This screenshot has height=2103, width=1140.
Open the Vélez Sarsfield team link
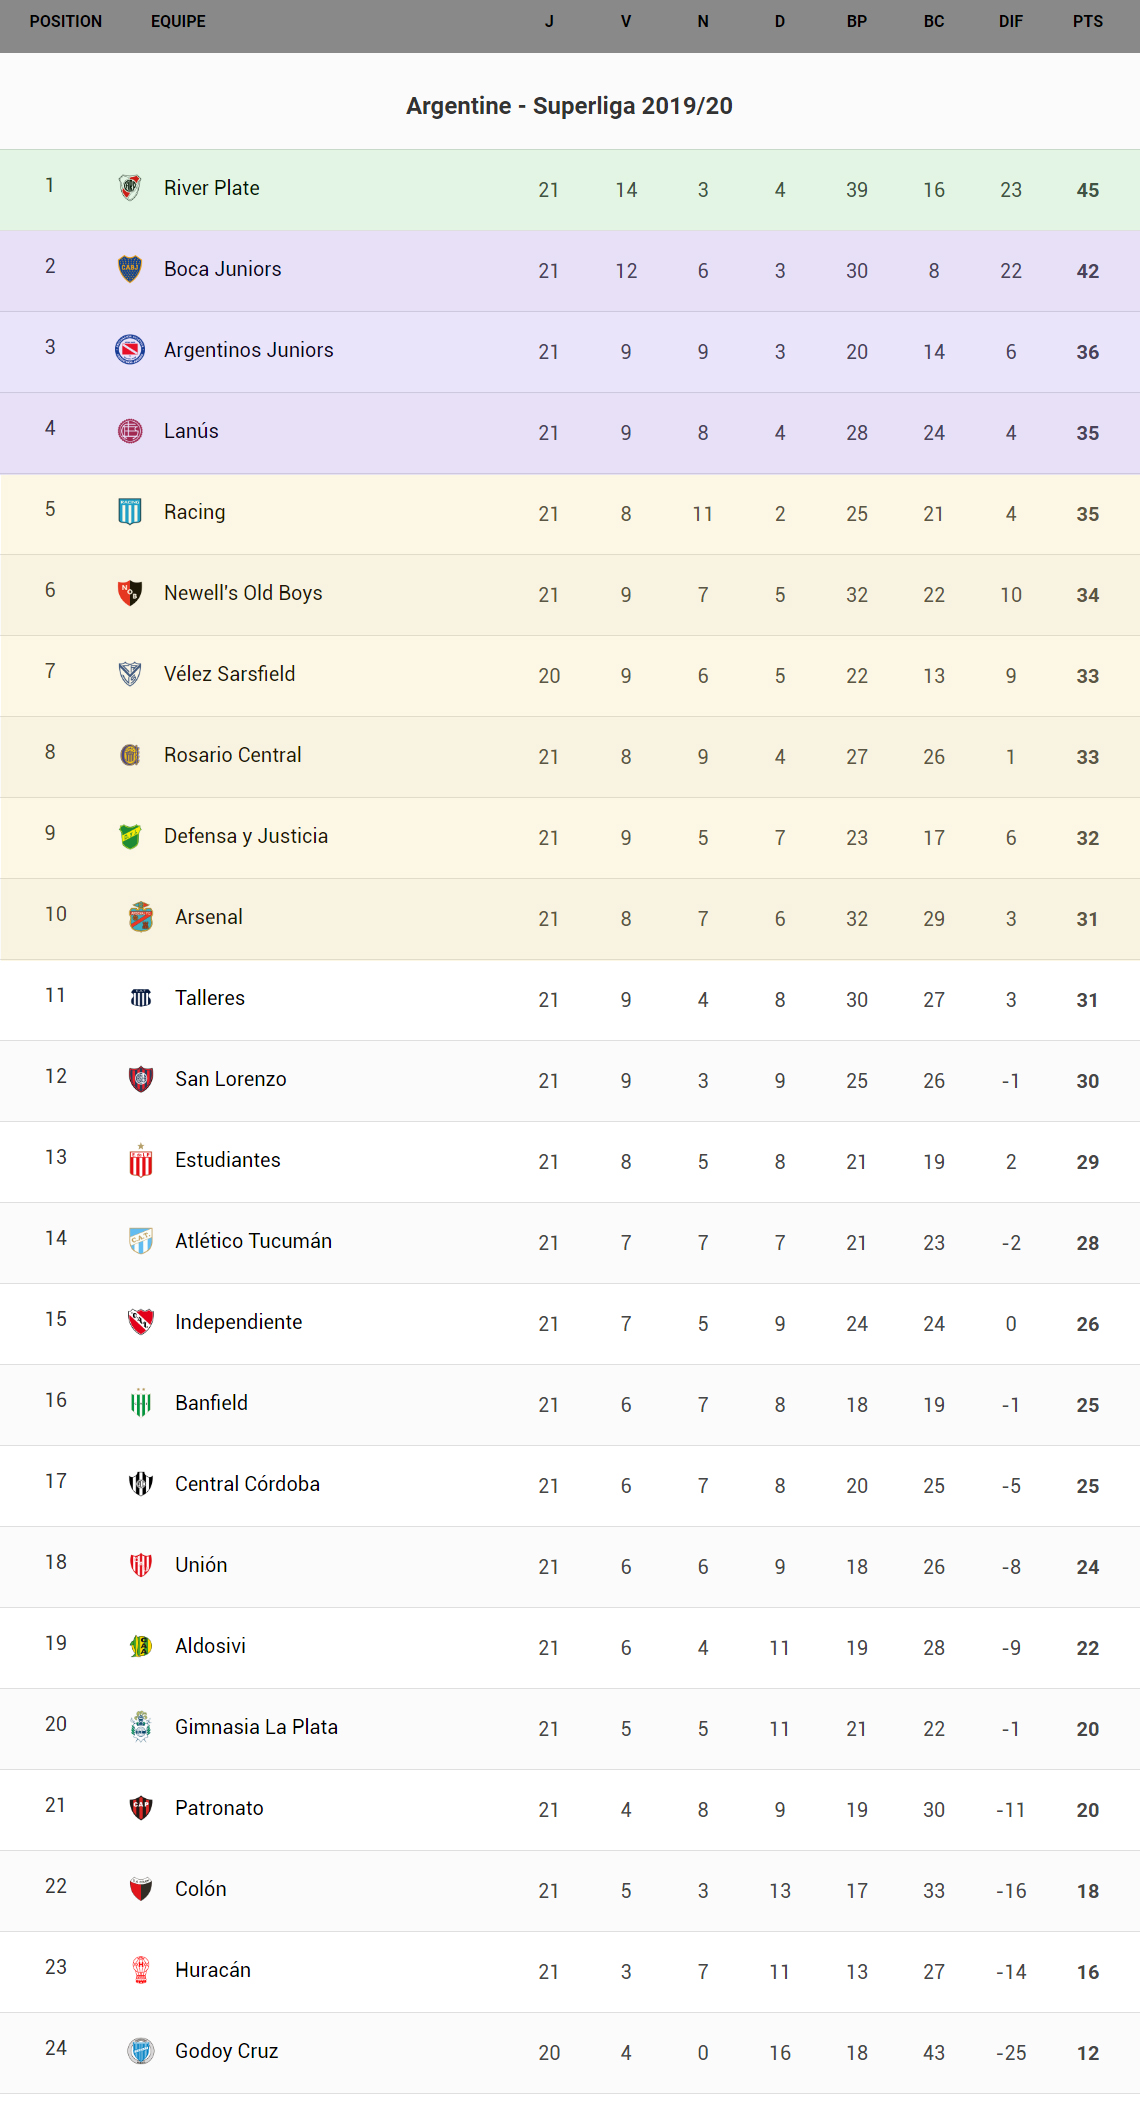(229, 674)
